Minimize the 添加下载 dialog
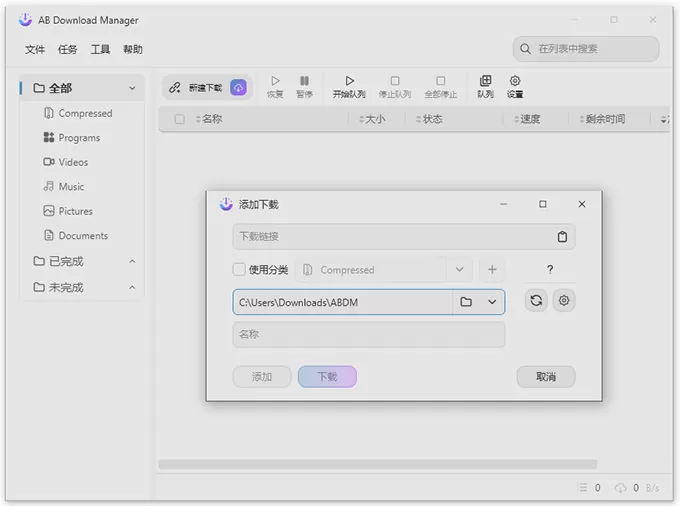 [503, 204]
